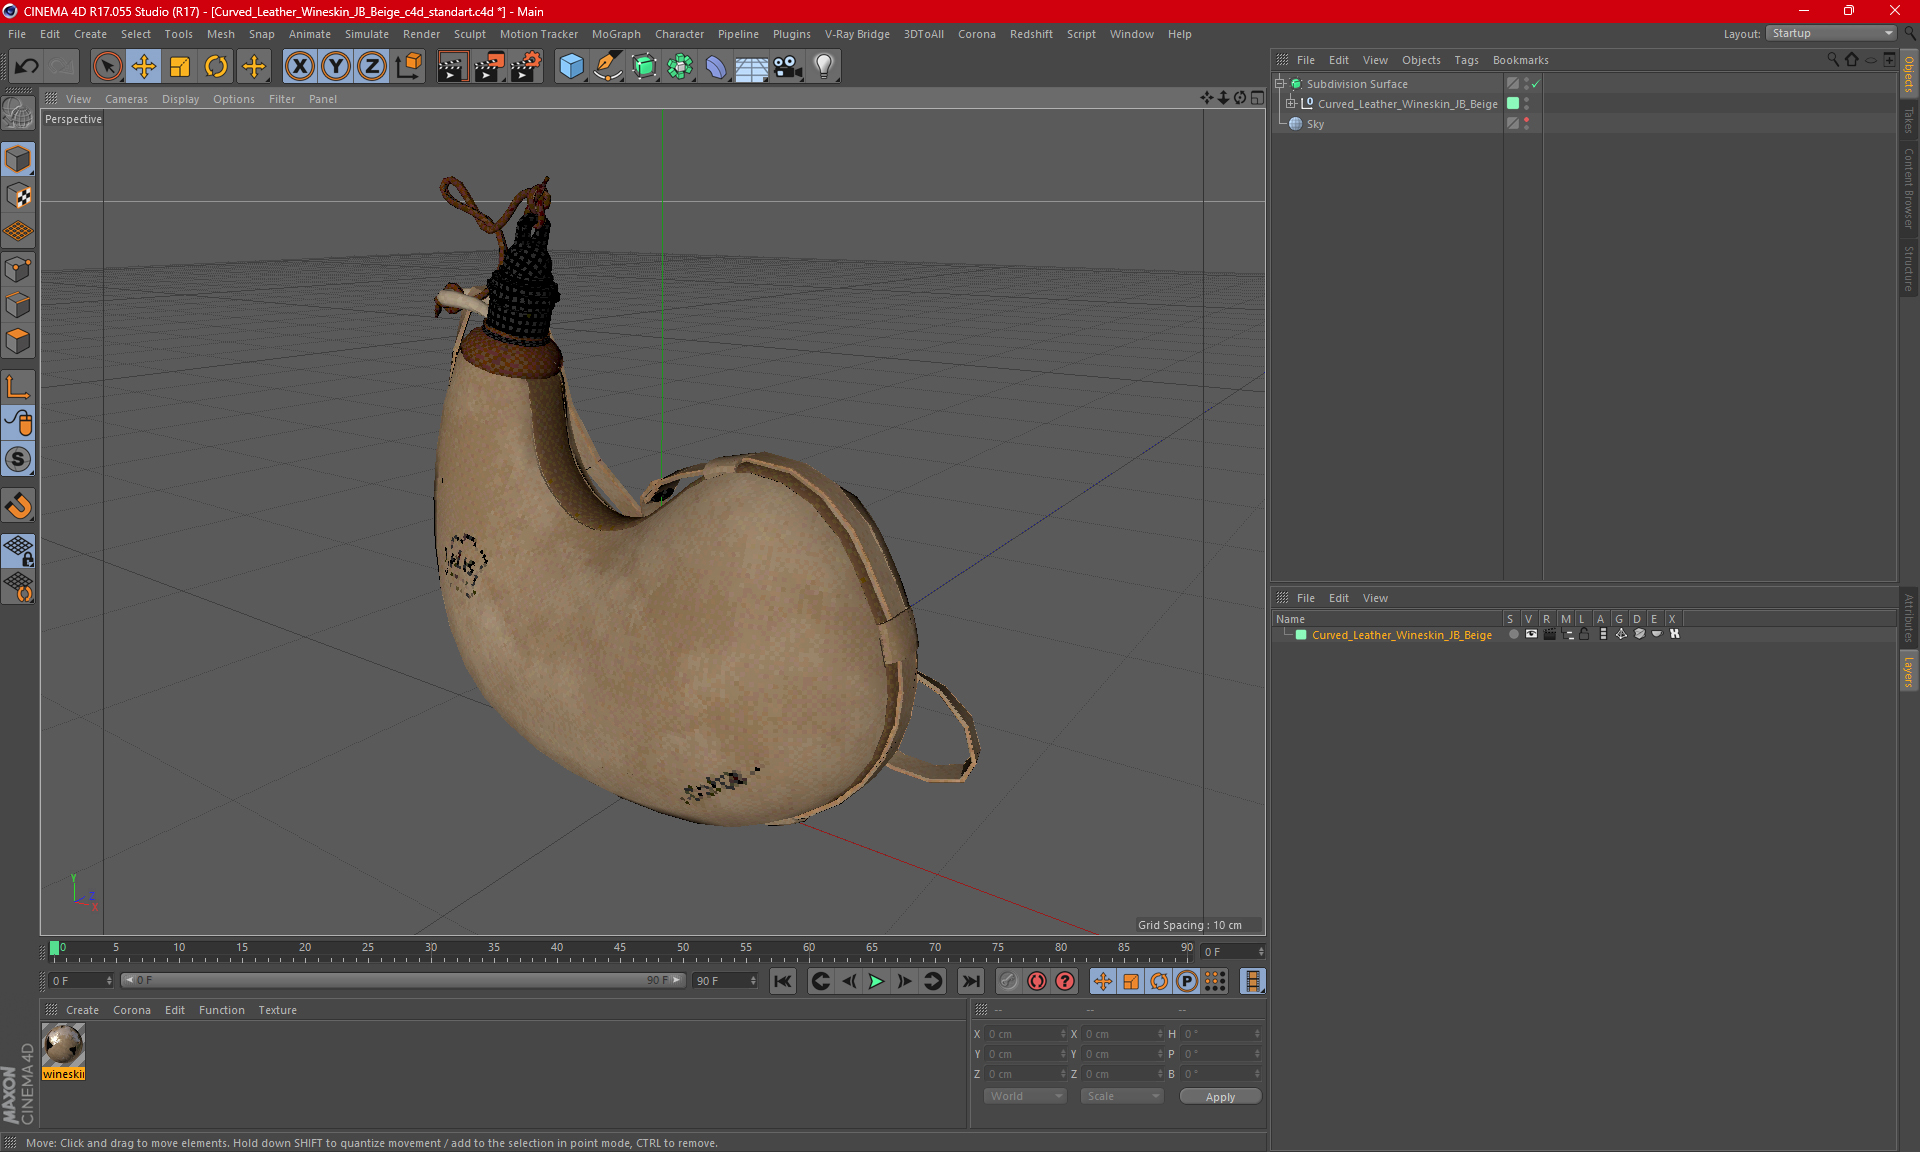Open the Spline Pen tool
The image size is (1920, 1152).
point(607,66)
